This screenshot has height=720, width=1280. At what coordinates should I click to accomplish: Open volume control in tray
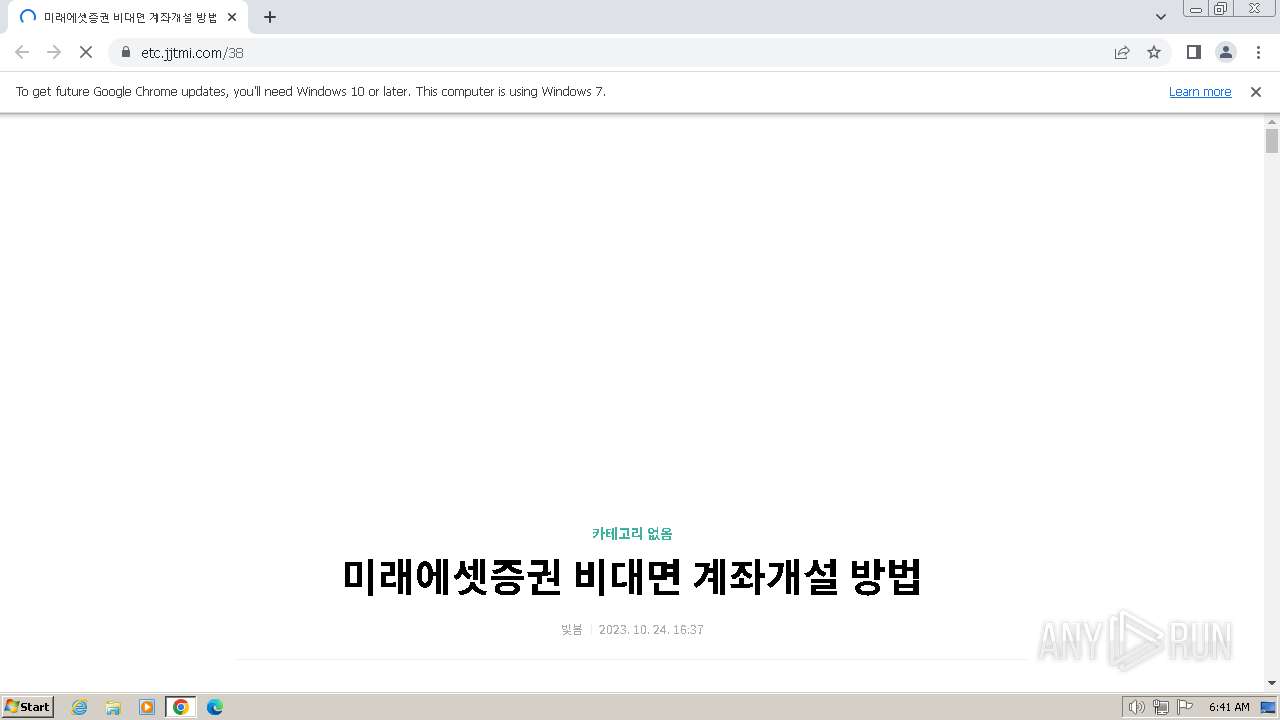[x=1136, y=707]
